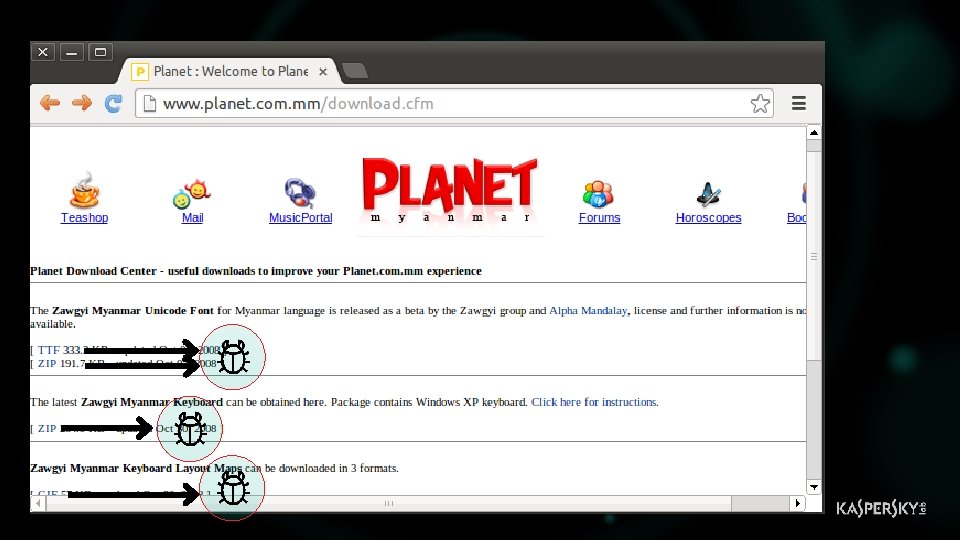The image size is (960, 540).
Task: Open 'Click here for instructions' link
Action: 594,402
